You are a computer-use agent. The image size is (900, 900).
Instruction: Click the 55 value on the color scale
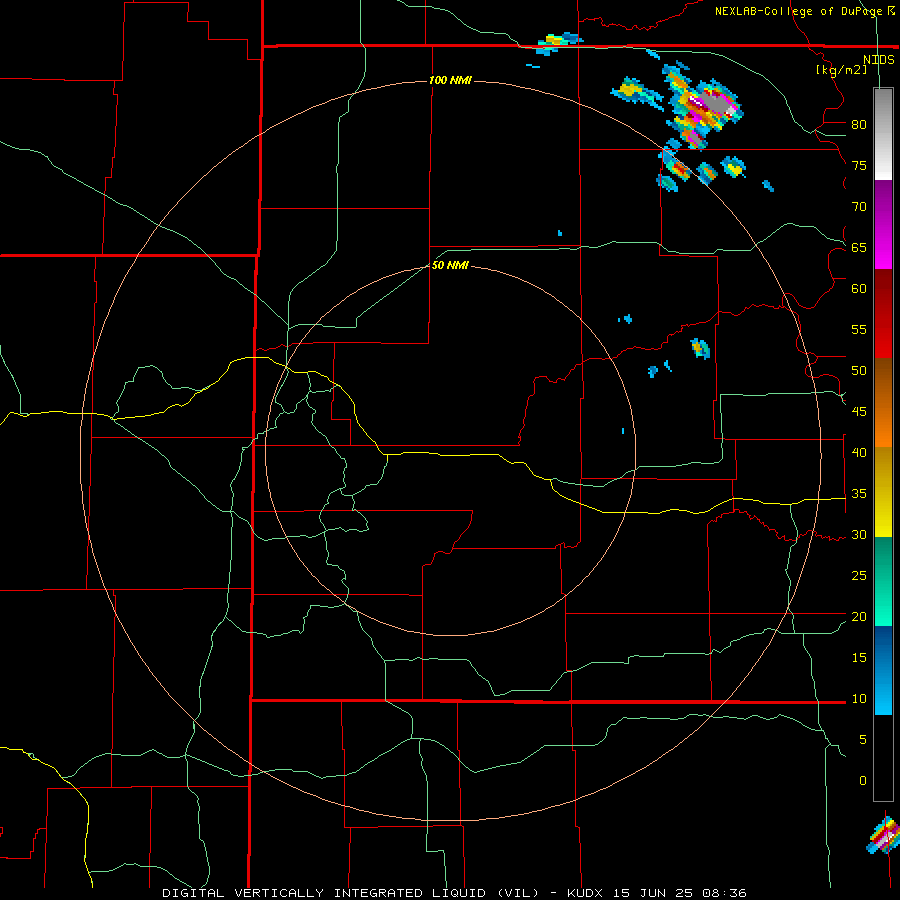pos(859,329)
